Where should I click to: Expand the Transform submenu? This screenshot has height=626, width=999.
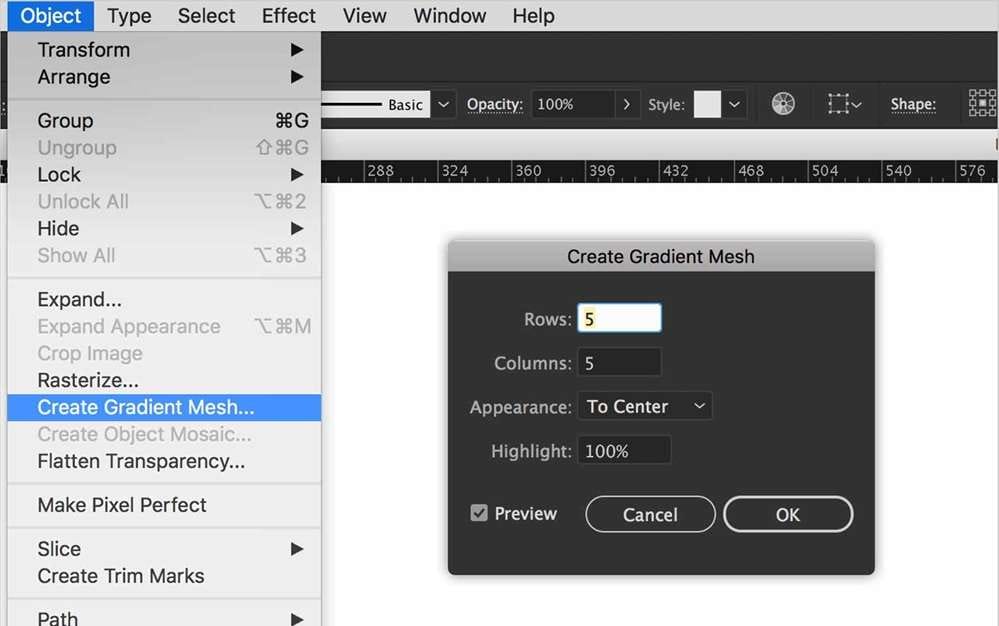click(x=164, y=50)
